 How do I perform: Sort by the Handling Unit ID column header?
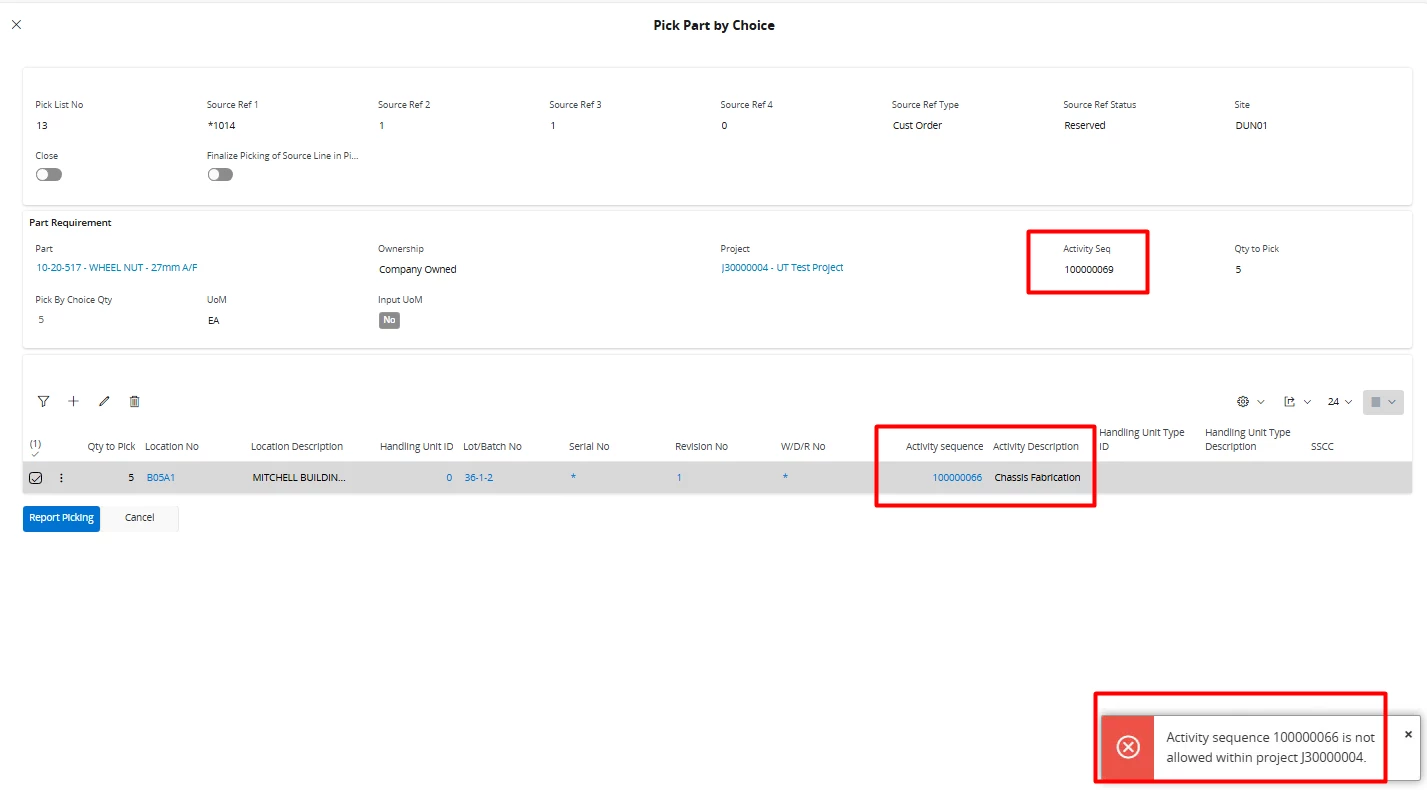click(417, 447)
